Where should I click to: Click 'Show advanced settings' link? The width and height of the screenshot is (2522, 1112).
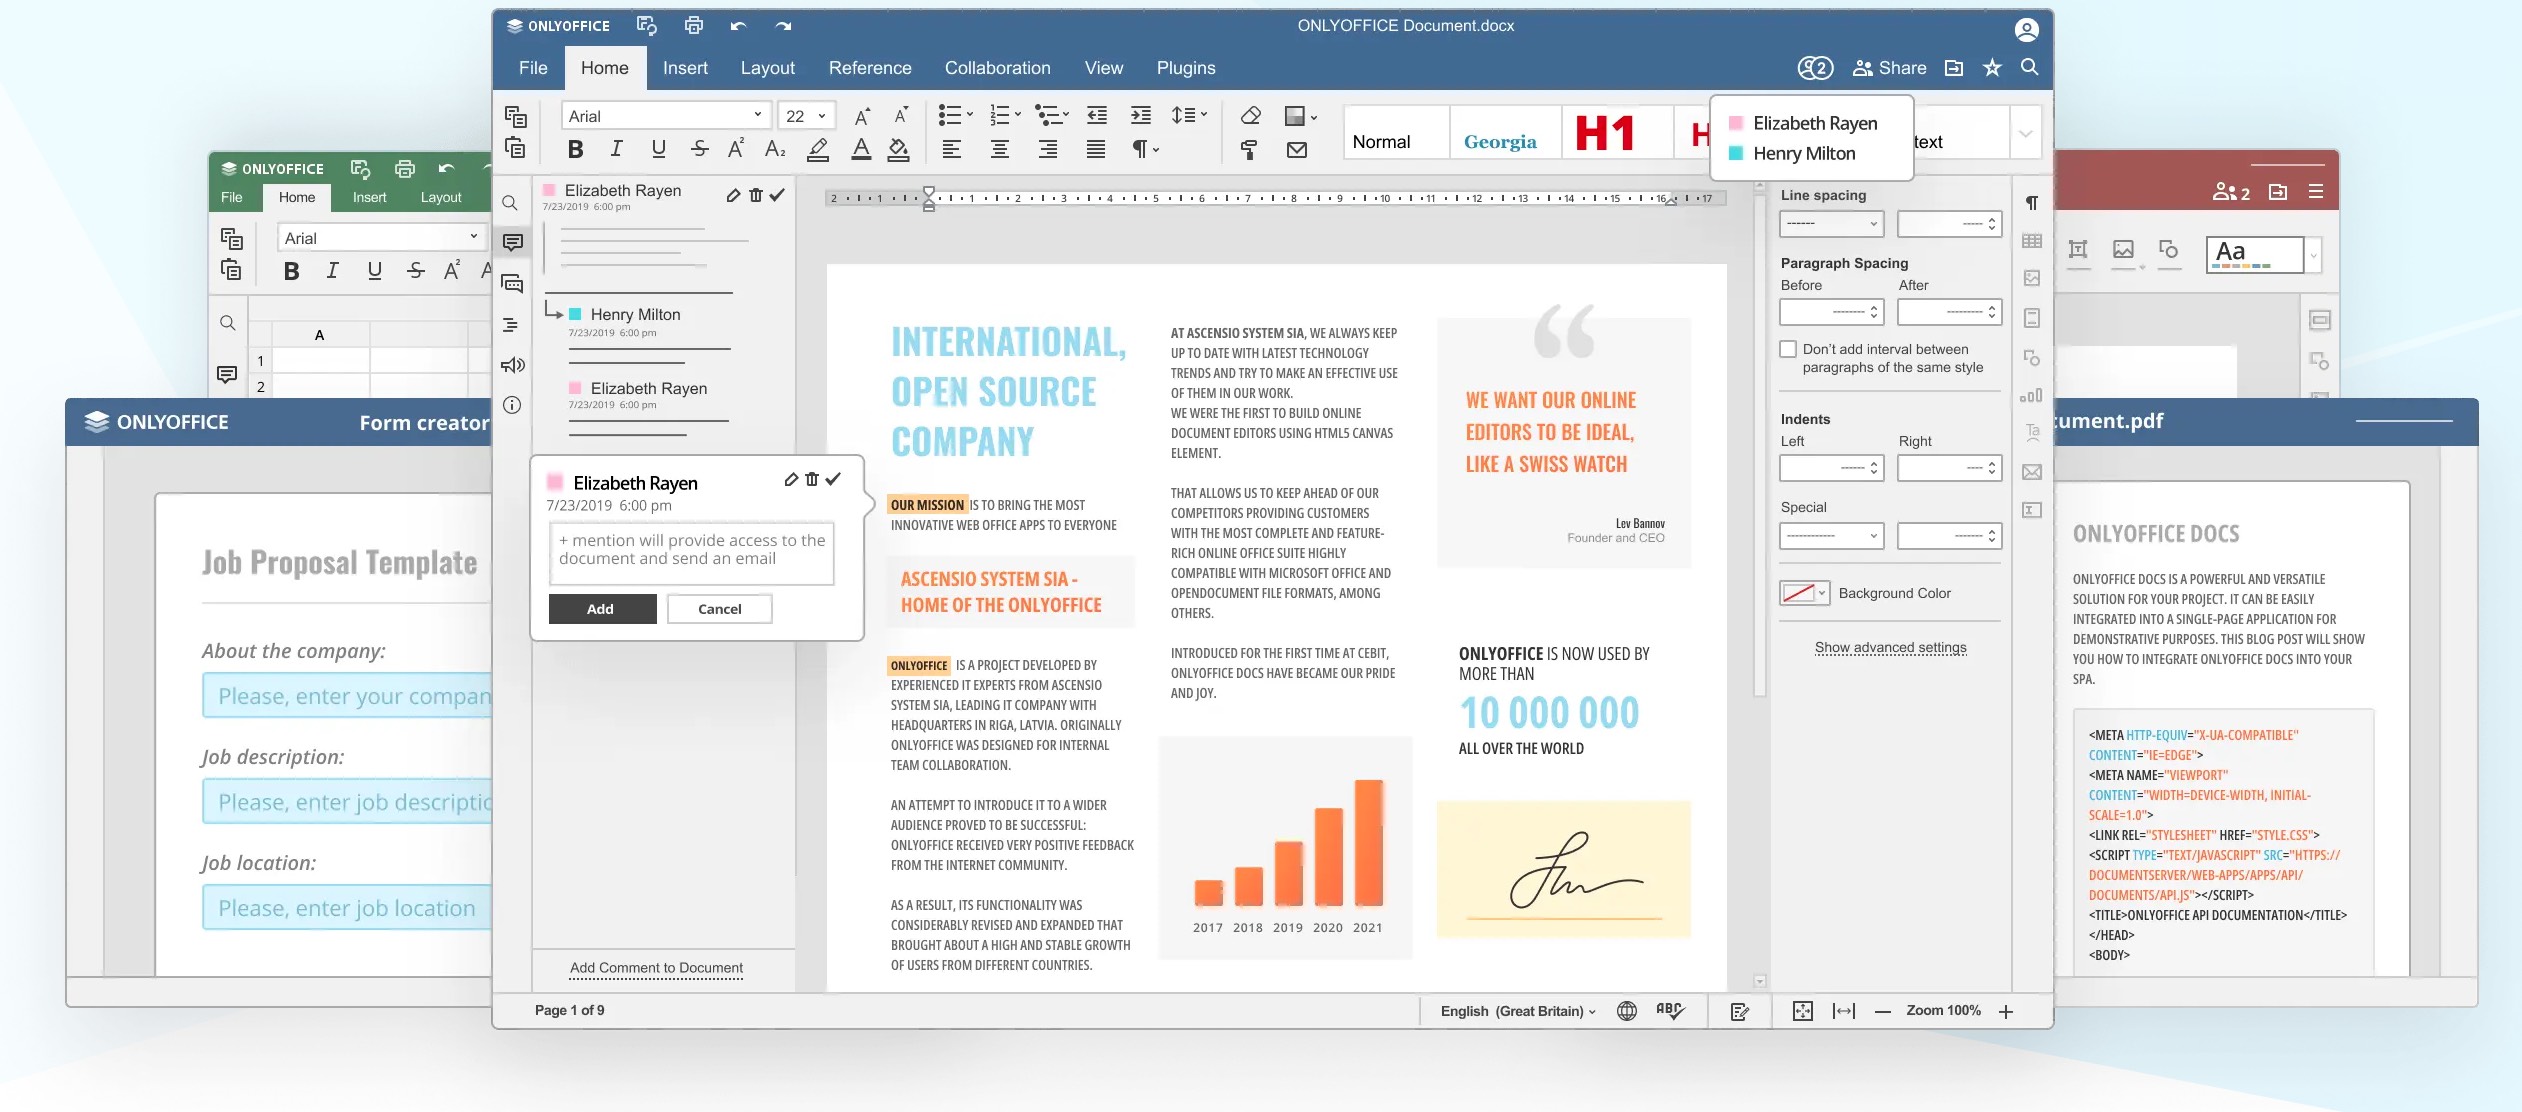pyautogui.click(x=1890, y=648)
